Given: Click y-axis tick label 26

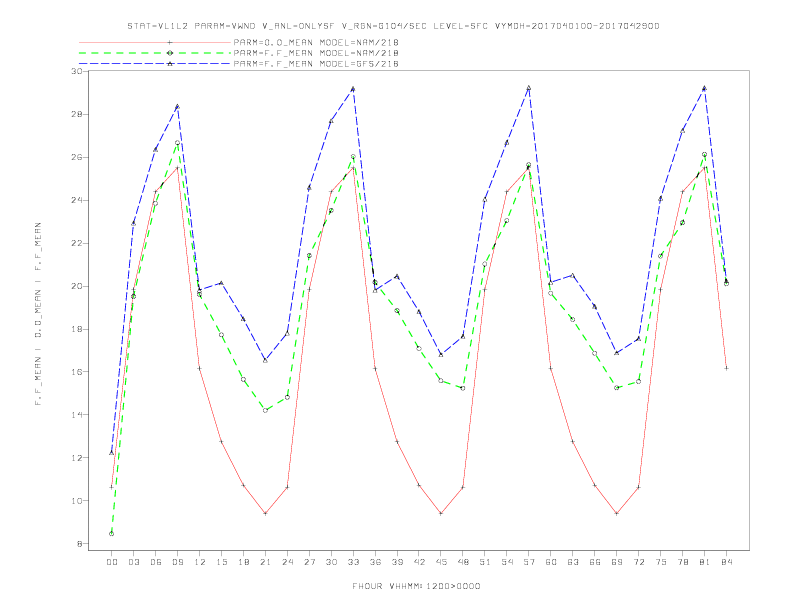Looking at the screenshot, I should 77,157.
